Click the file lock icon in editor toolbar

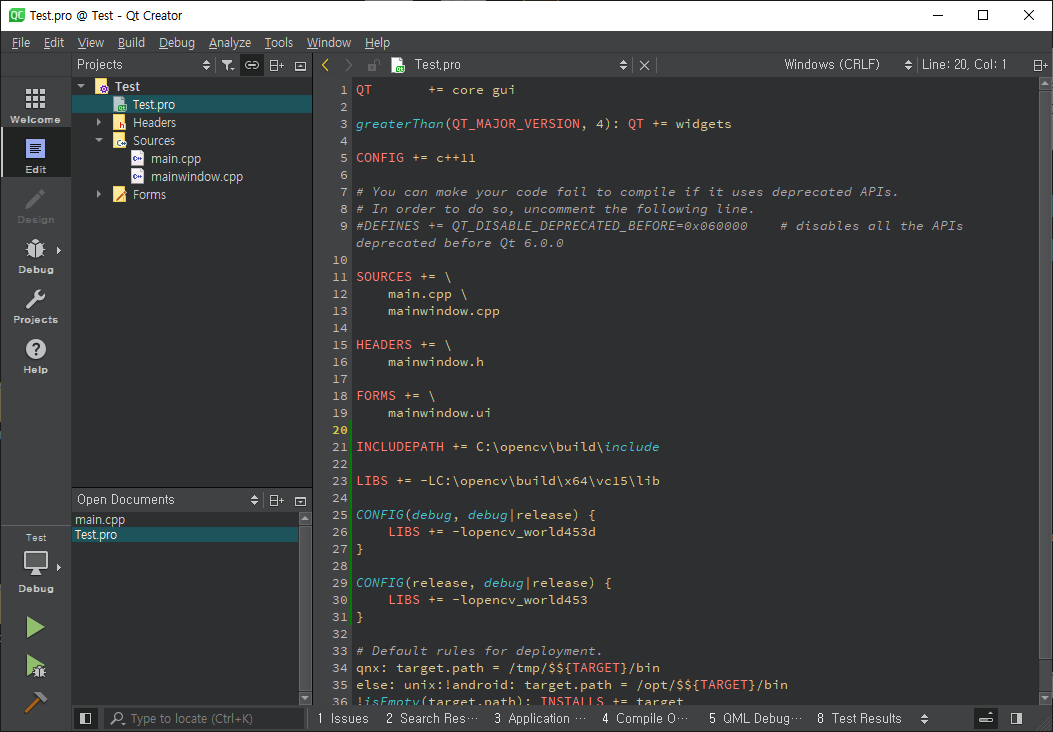tap(373, 65)
